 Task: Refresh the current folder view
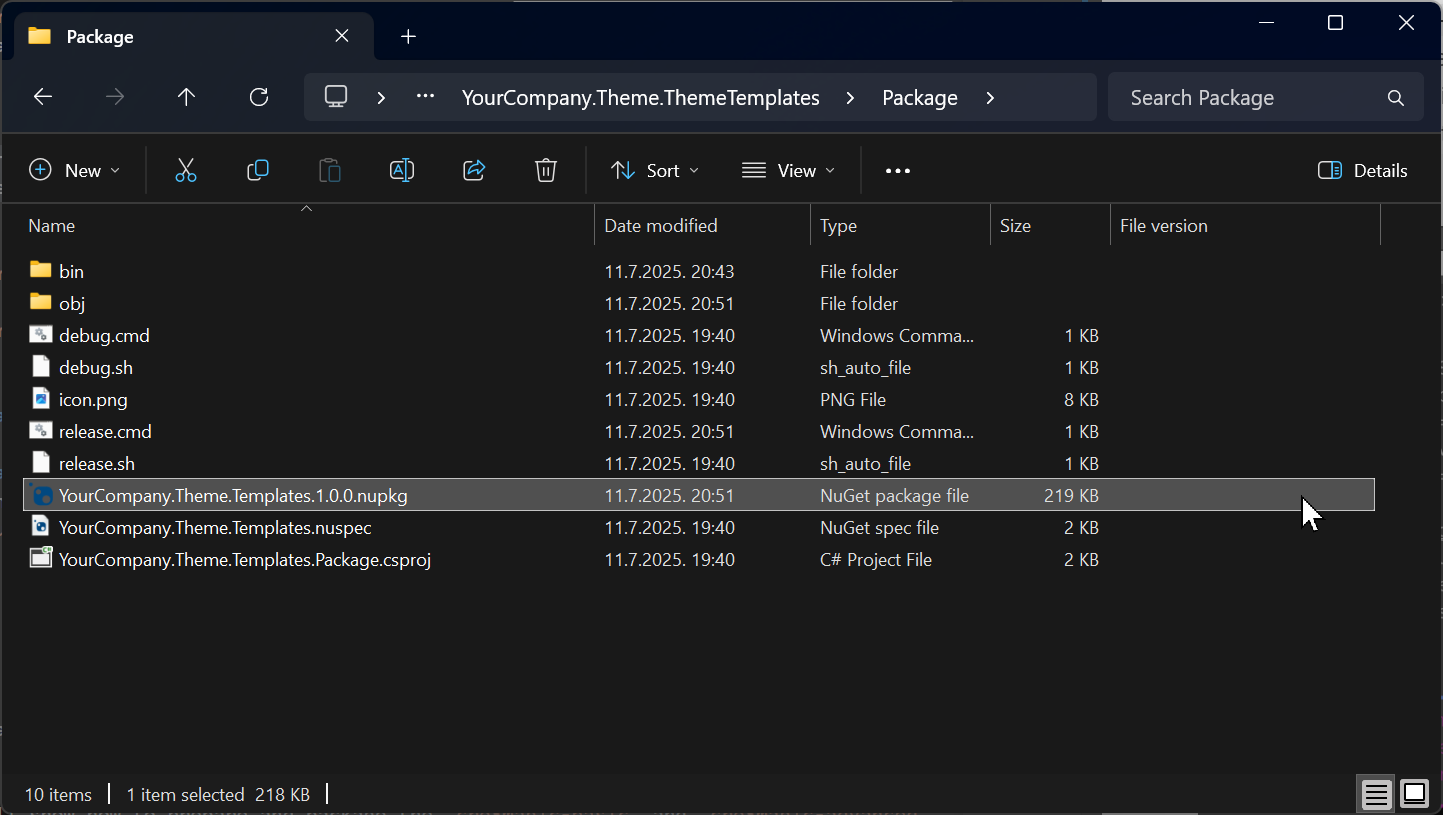tap(259, 97)
